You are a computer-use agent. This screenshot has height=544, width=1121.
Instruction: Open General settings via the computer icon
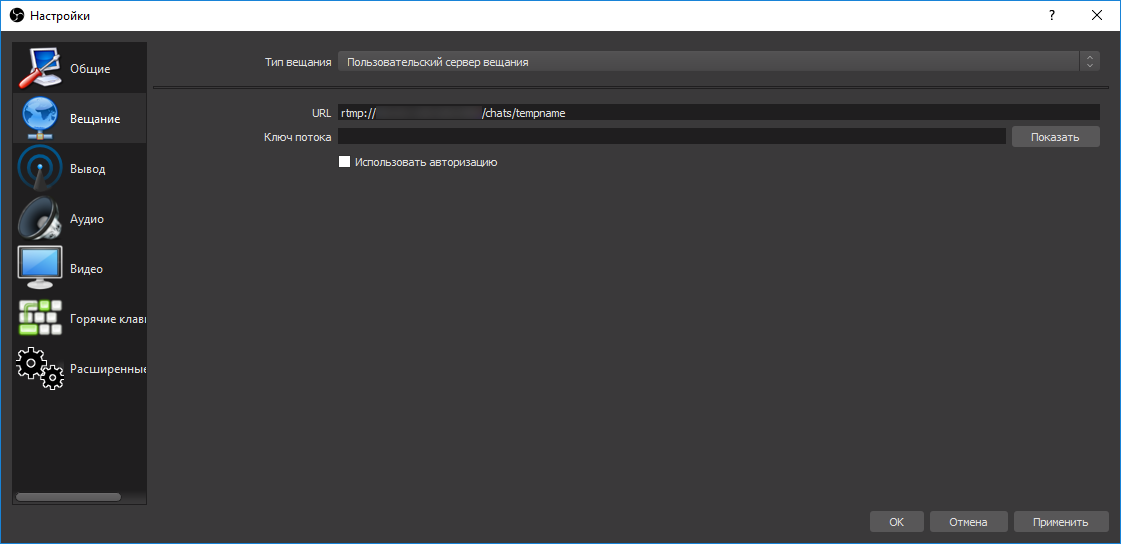pos(40,67)
